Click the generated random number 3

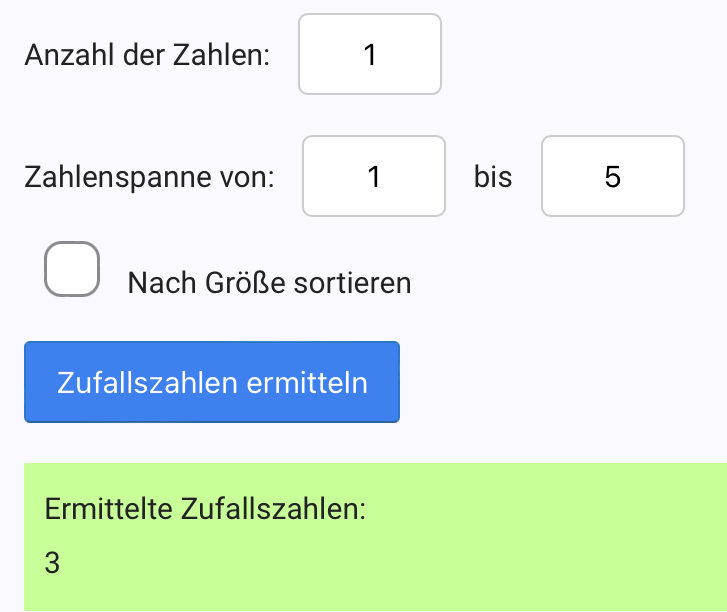tap(53, 563)
